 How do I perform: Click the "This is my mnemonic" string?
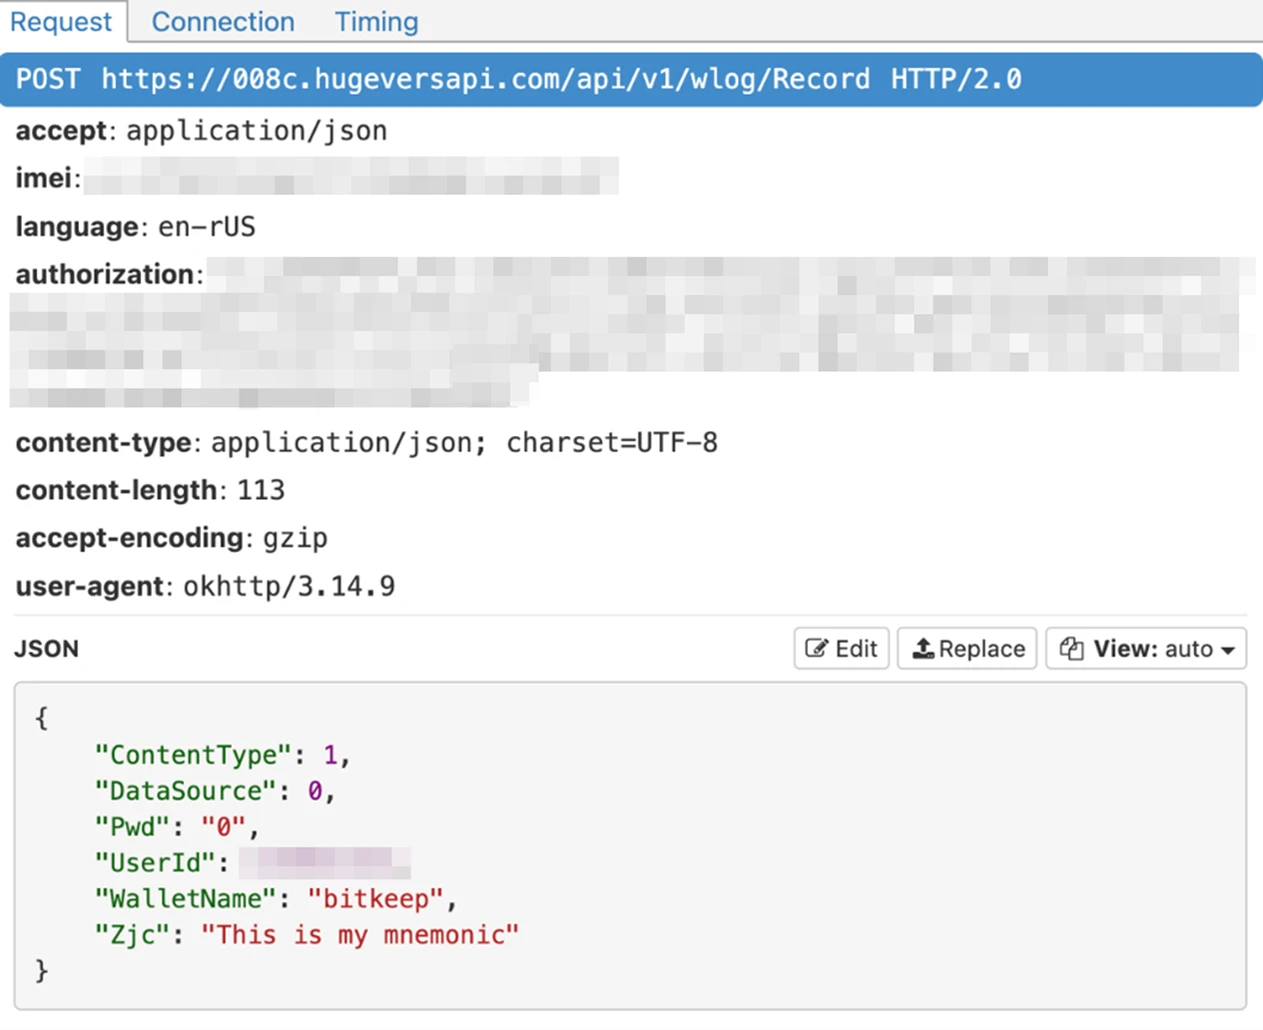click(x=360, y=935)
